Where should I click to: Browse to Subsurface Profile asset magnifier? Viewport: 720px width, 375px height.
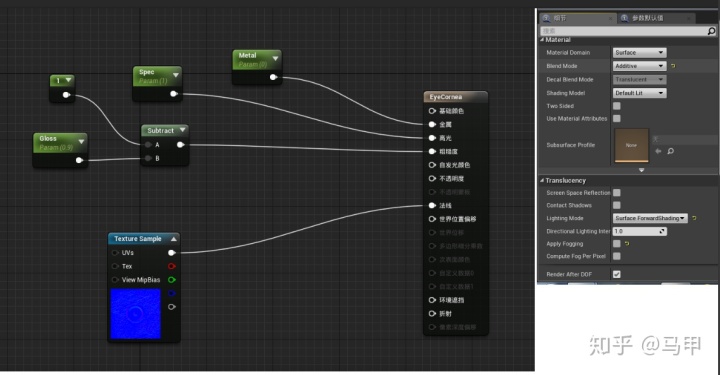[x=670, y=151]
